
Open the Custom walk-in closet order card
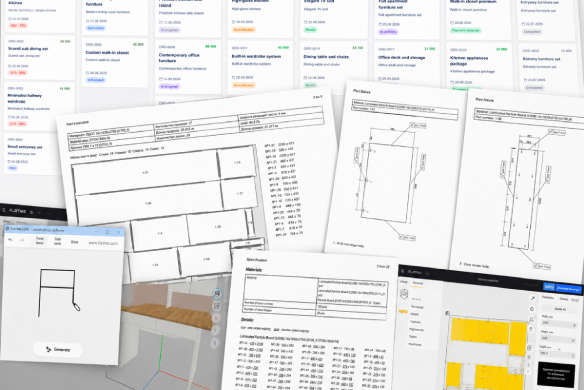(115, 63)
